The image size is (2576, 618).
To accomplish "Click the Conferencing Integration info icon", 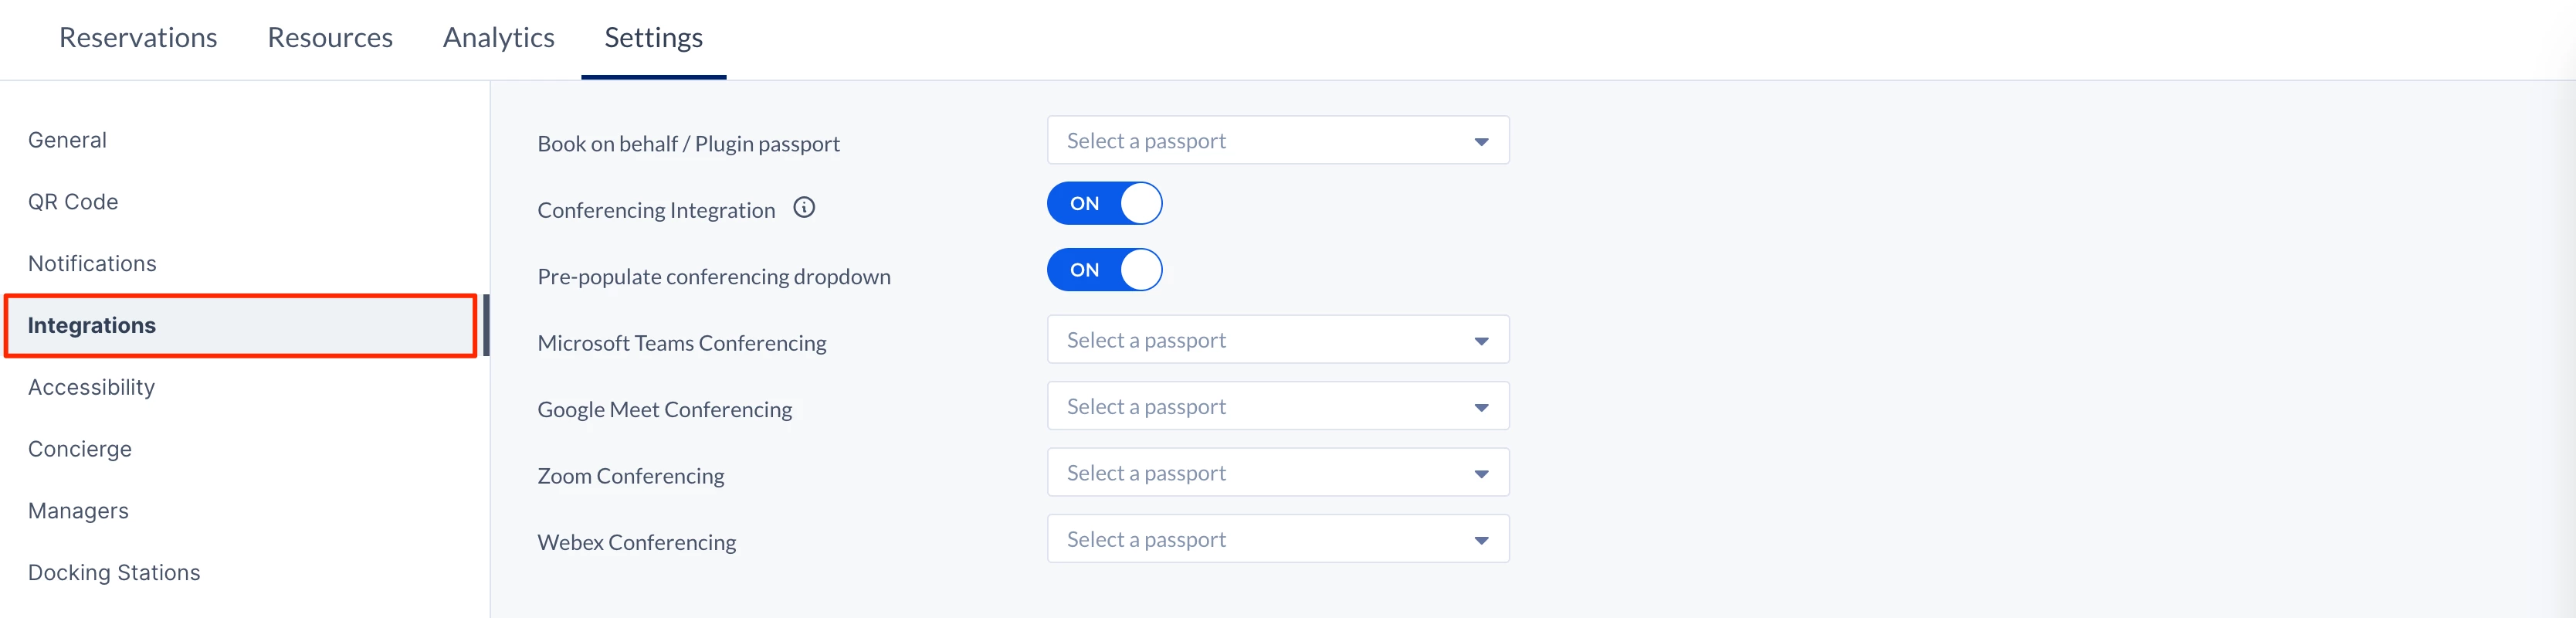I will point(804,208).
